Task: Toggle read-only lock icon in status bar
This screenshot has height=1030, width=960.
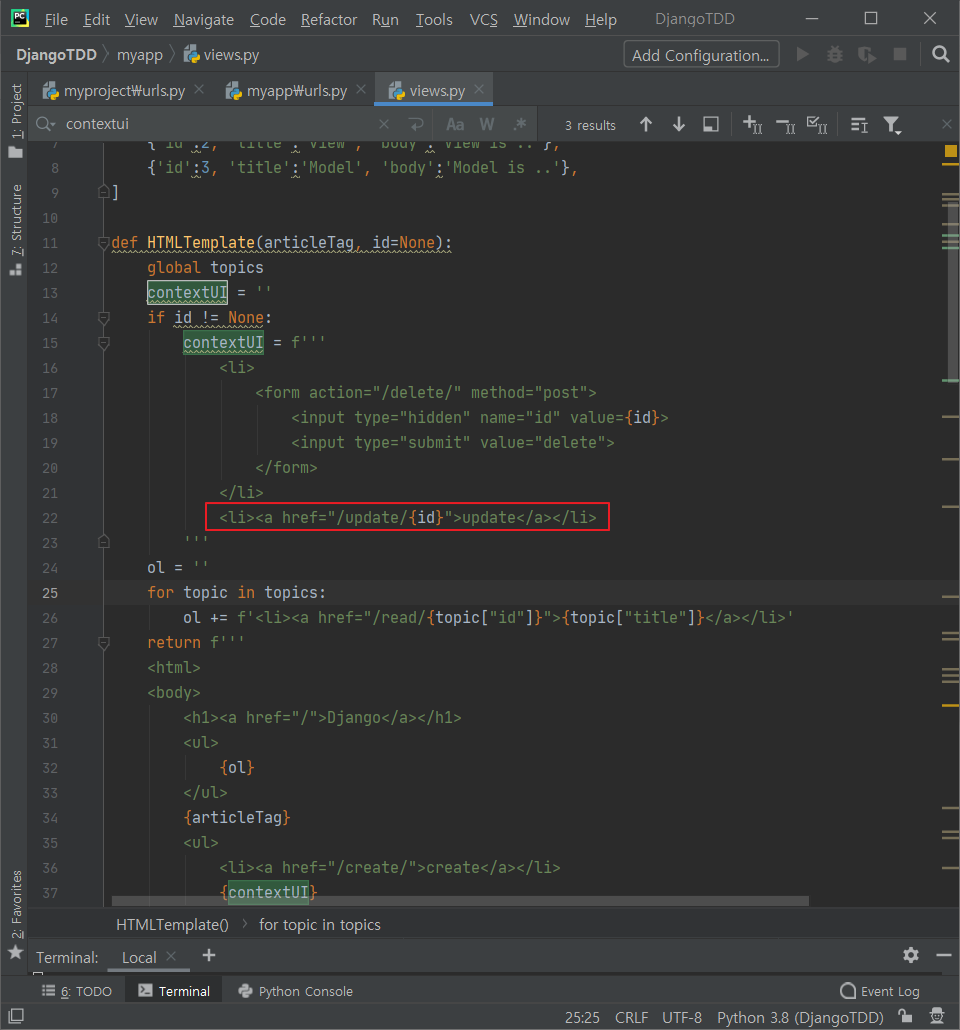Action: click(906, 1016)
